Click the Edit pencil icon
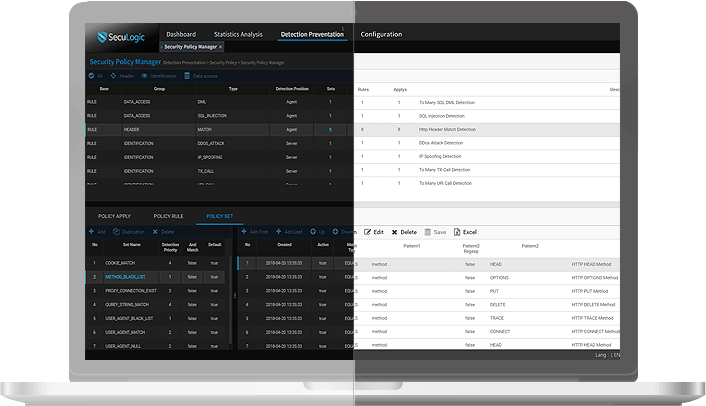The width and height of the screenshot is (706, 406). pyautogui.click(x=367, y=231)
